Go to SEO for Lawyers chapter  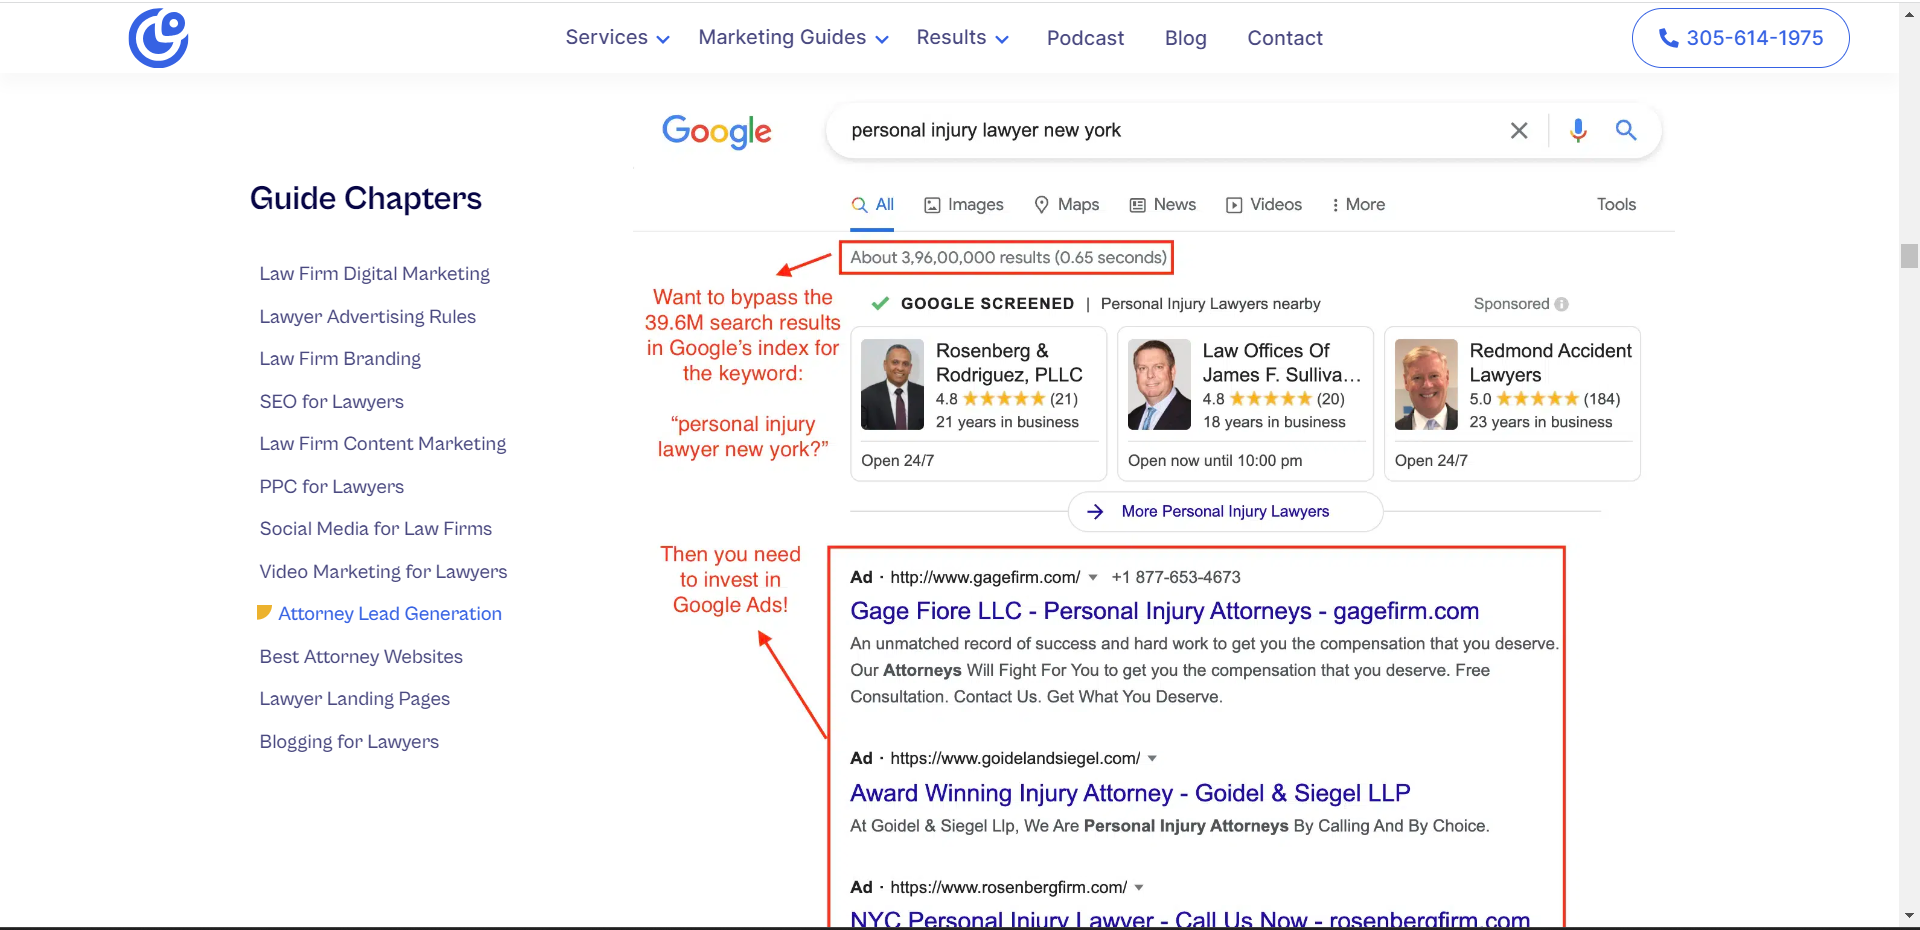pos(331,402)
